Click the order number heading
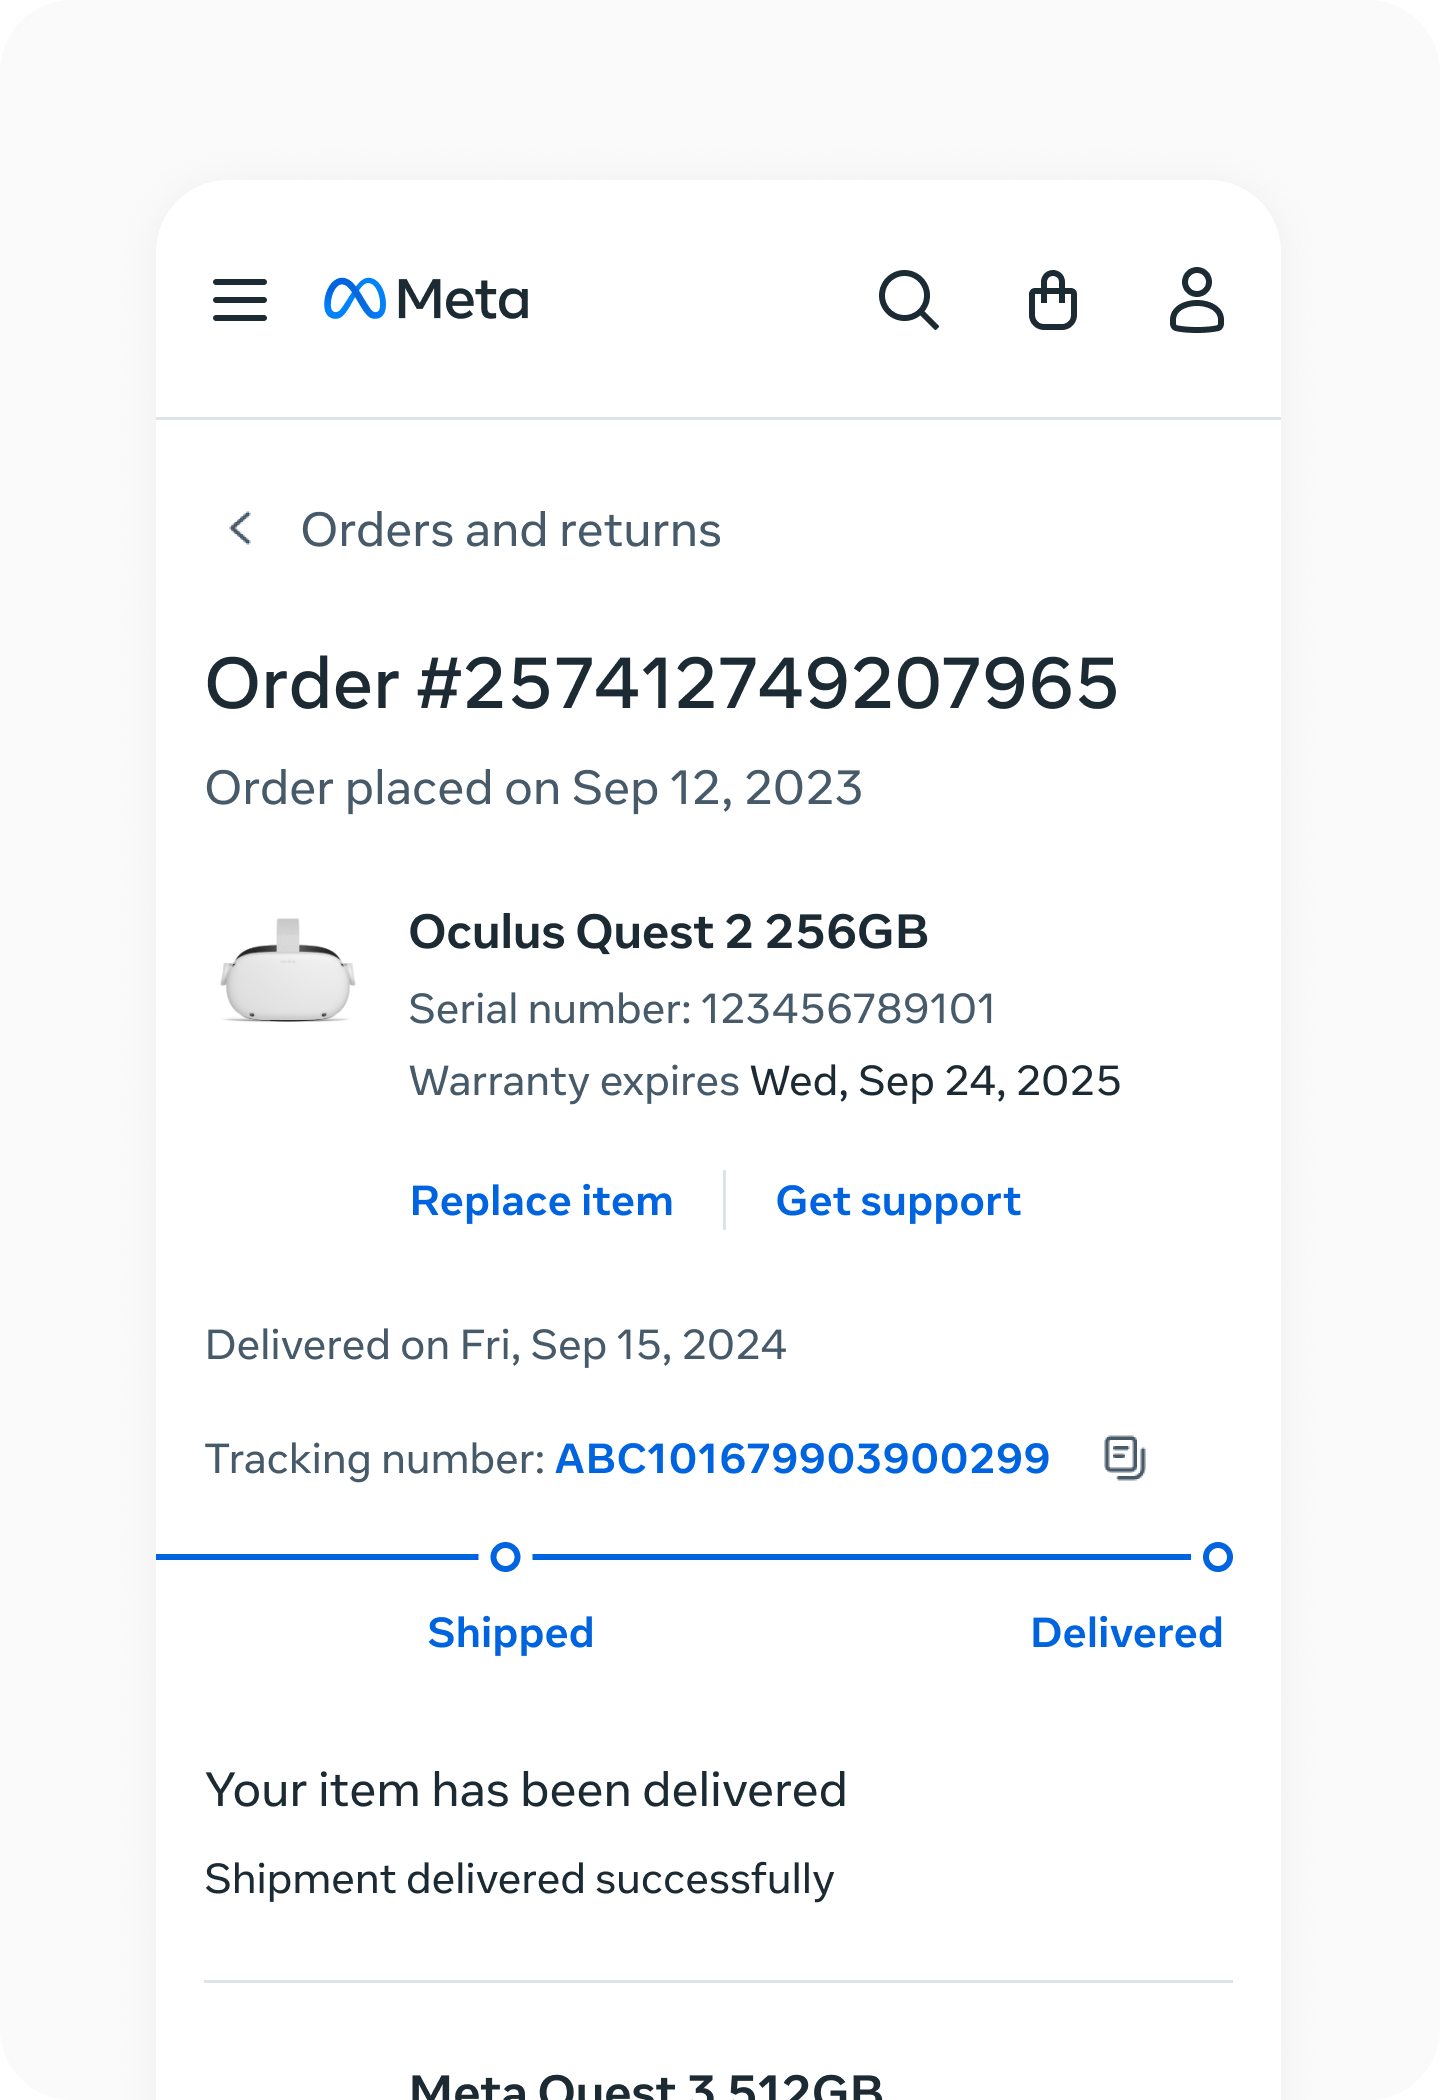Screen dimensions: 1440x2100 point(661,684)
